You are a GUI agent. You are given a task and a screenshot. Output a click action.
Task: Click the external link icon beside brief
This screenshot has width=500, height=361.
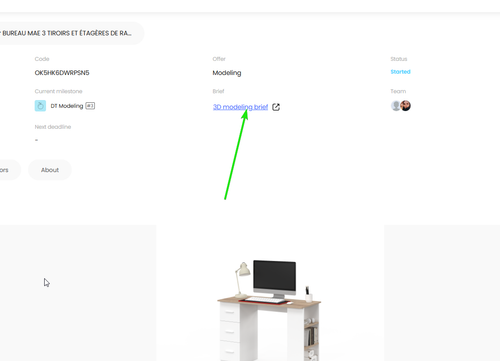coord(276,107)
